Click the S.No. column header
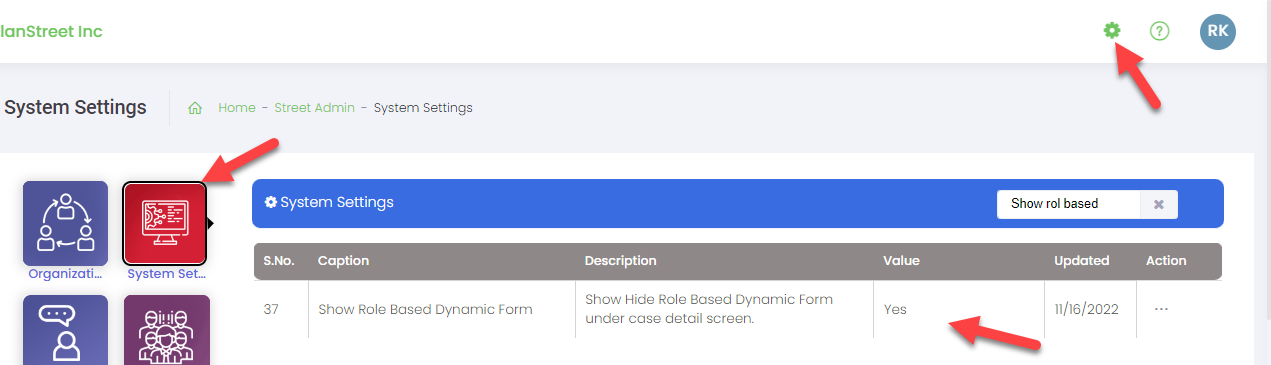 point(279,261)
